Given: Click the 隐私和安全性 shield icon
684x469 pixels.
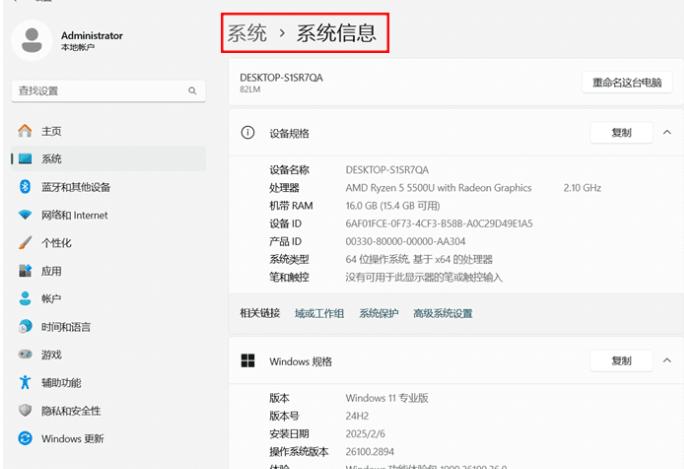Looking at the screenshot, I should coord(25,410).
